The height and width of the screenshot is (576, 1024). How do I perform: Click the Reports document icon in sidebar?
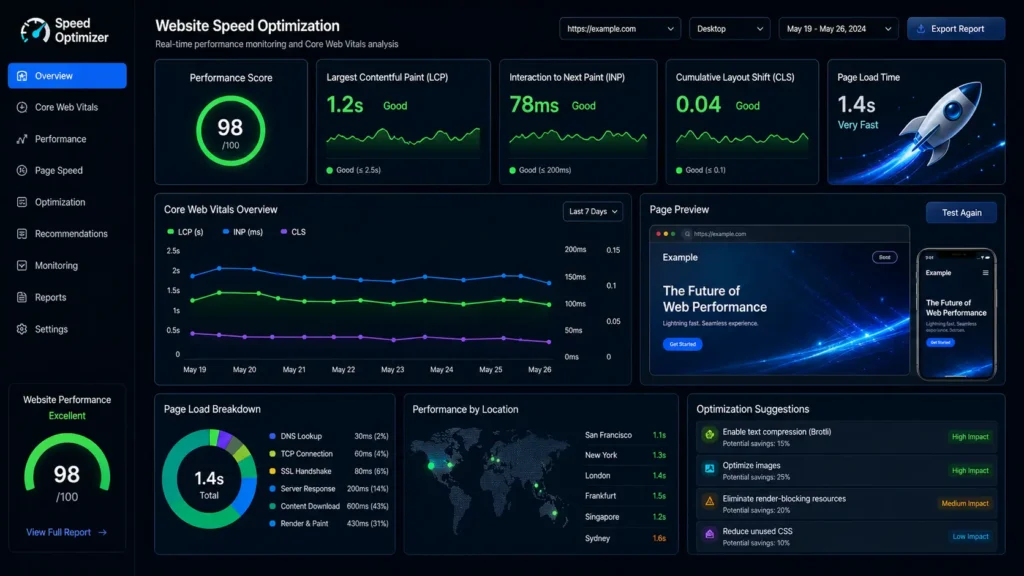[x=22, y=297]
